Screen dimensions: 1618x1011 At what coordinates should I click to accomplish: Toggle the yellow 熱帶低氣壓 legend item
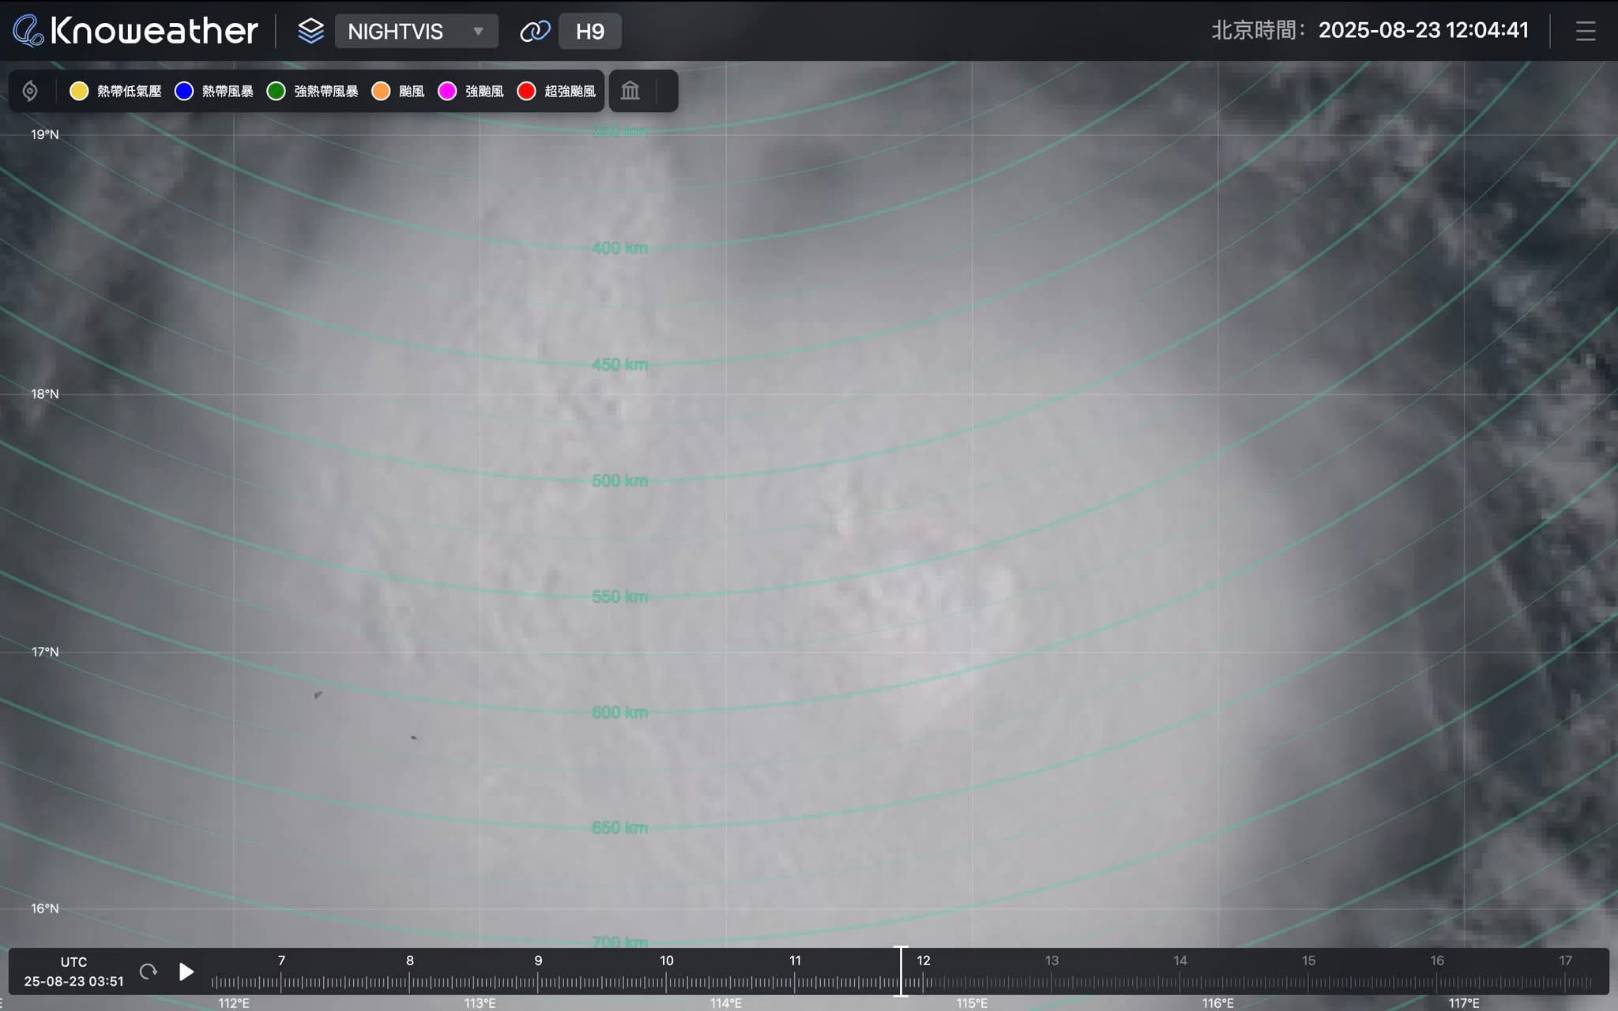click(115, 91)
